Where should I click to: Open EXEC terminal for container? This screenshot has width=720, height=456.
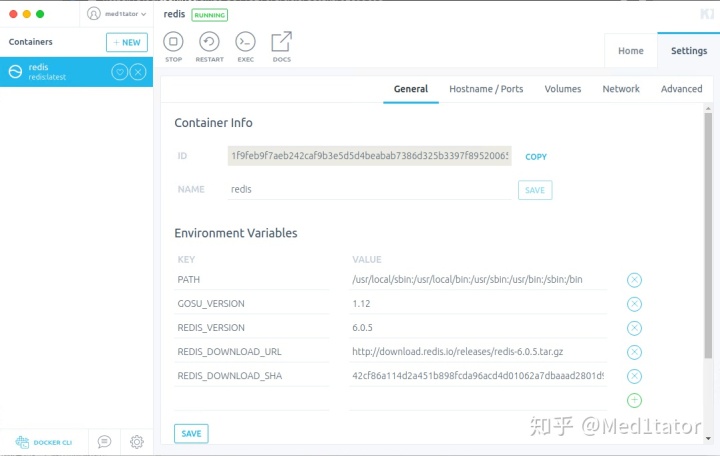(245, 42)
